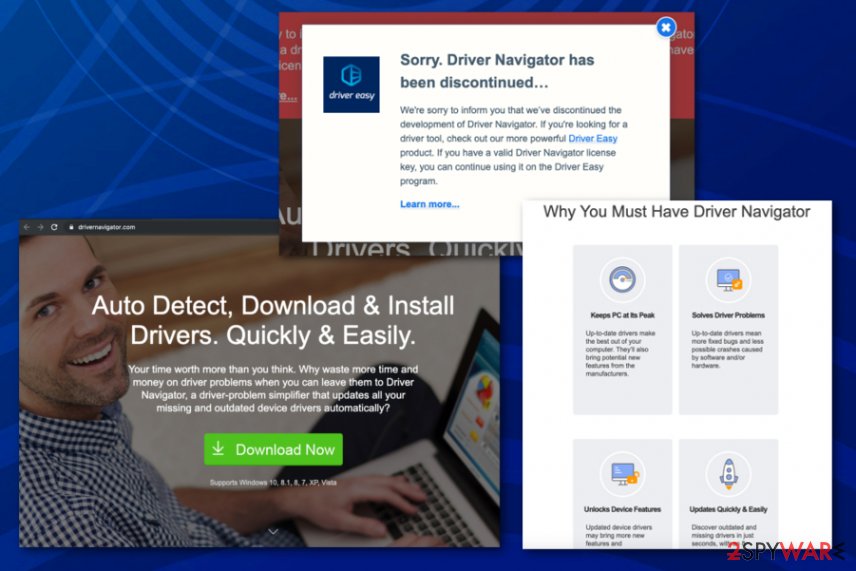Click the Solves Driver Problems monitor icon

pos(728,279)
